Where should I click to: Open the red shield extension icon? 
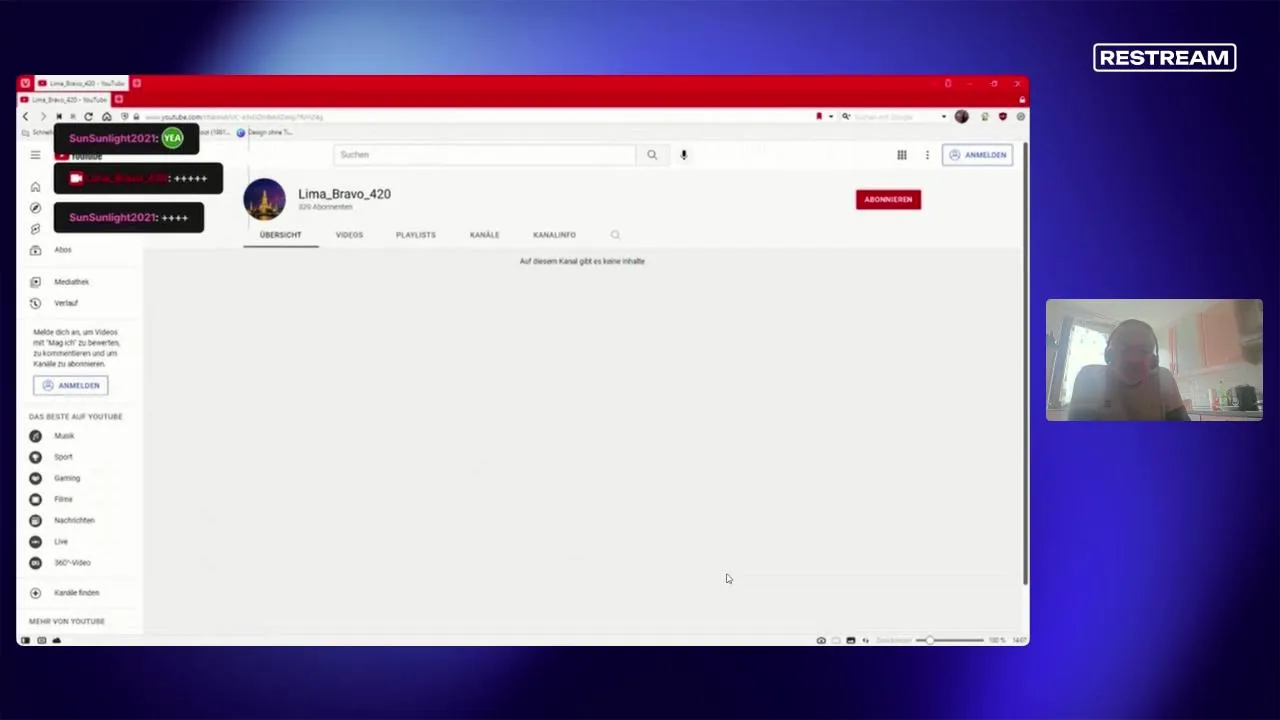click(x=1003, y=117)
